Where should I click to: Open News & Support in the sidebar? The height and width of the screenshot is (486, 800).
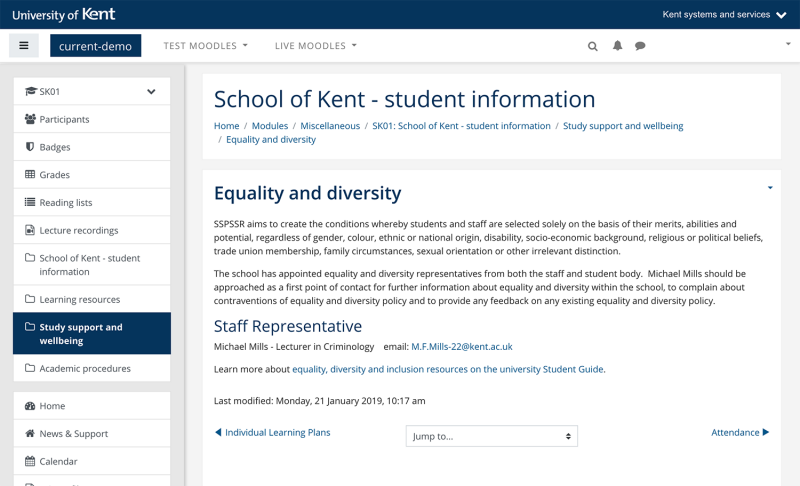click(92, 433)
